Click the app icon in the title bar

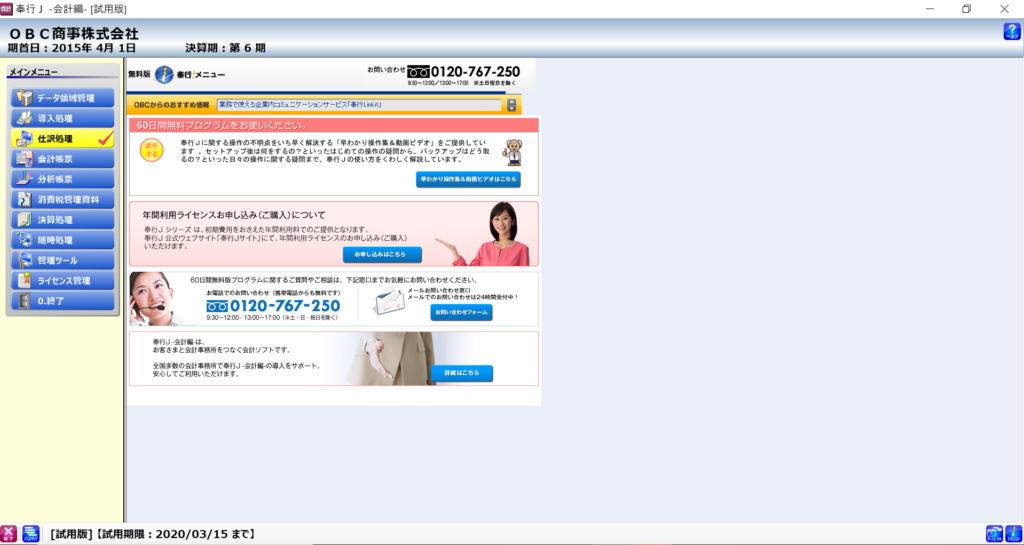7,9
